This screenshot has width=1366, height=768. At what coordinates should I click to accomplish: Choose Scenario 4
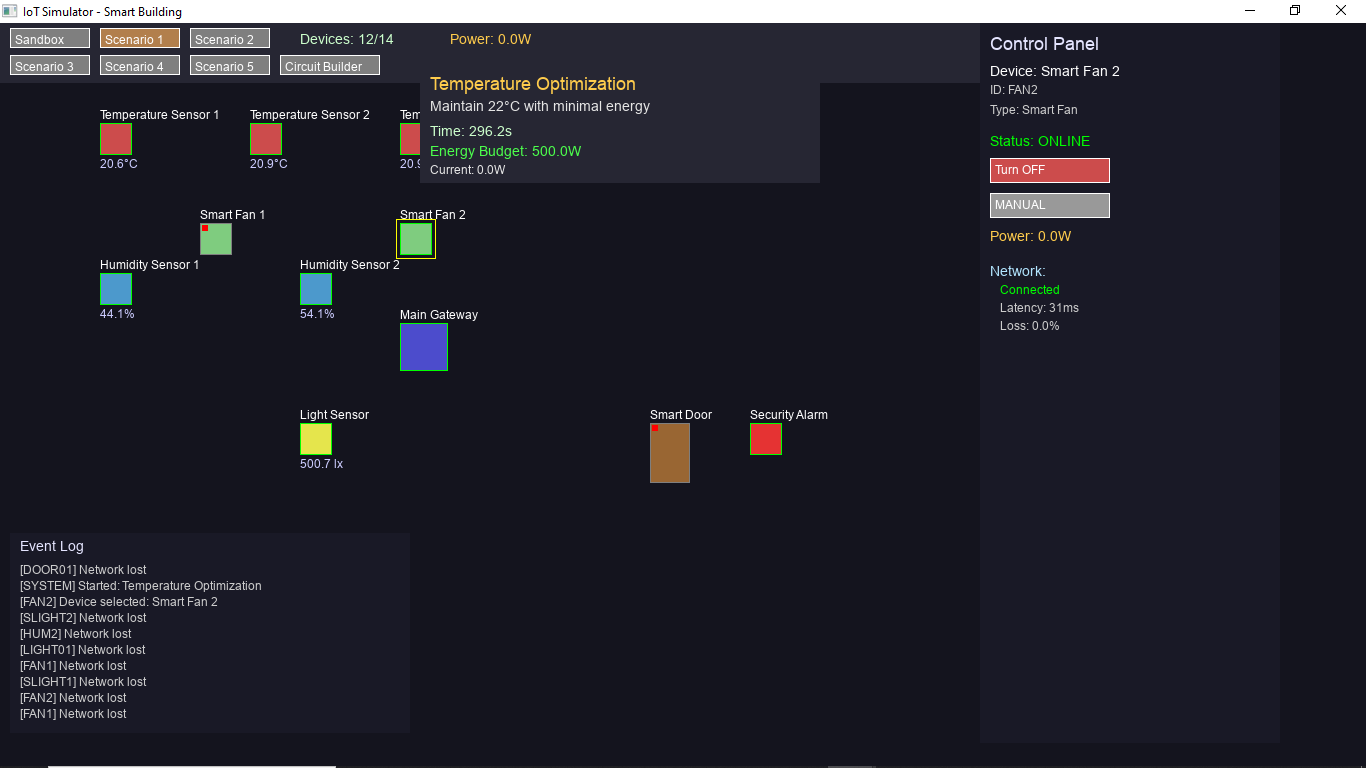(140, 65)
